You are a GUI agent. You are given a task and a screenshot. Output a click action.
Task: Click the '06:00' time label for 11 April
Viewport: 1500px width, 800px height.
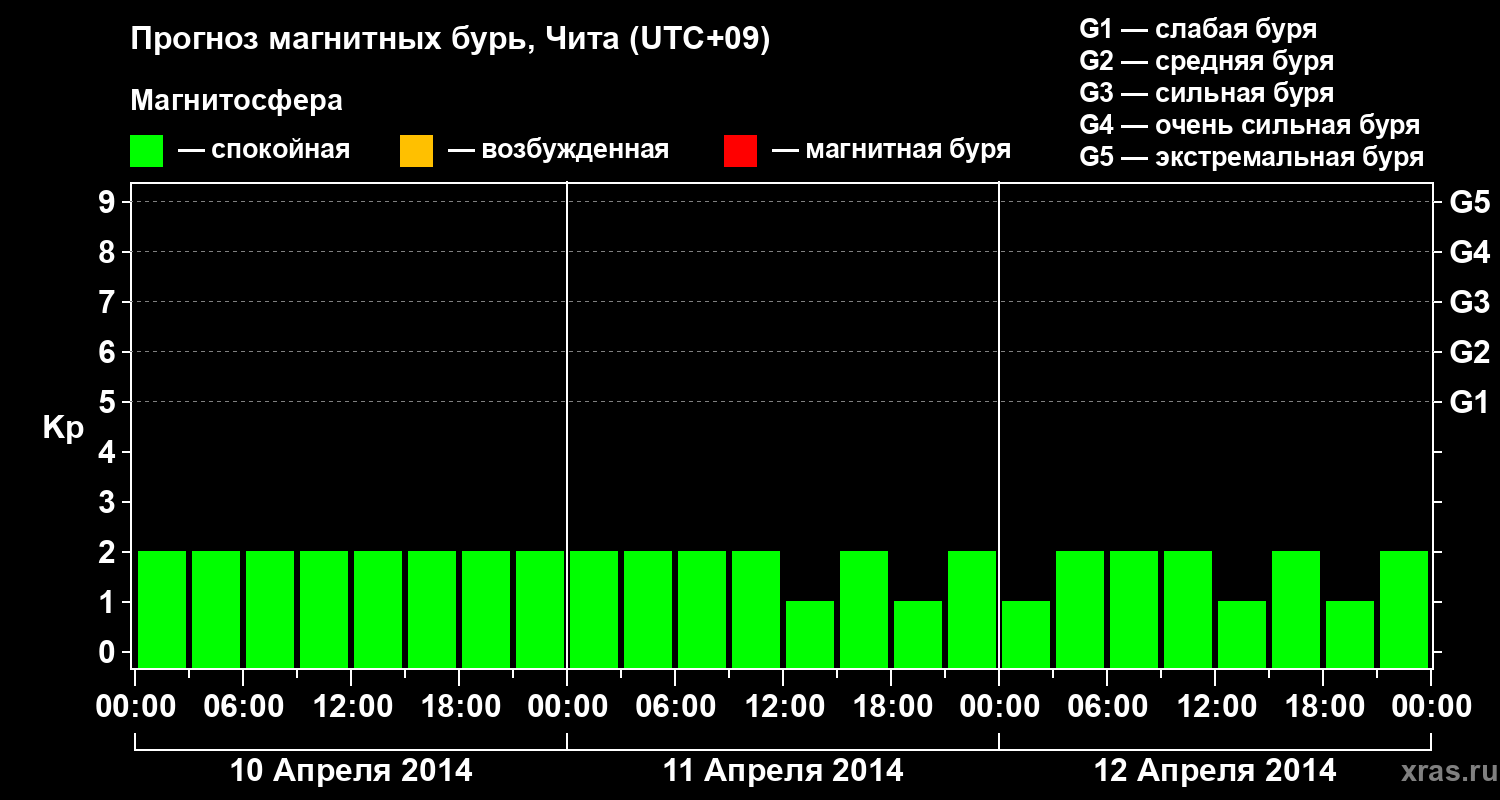pyautogui.click(x=676, y=707)
